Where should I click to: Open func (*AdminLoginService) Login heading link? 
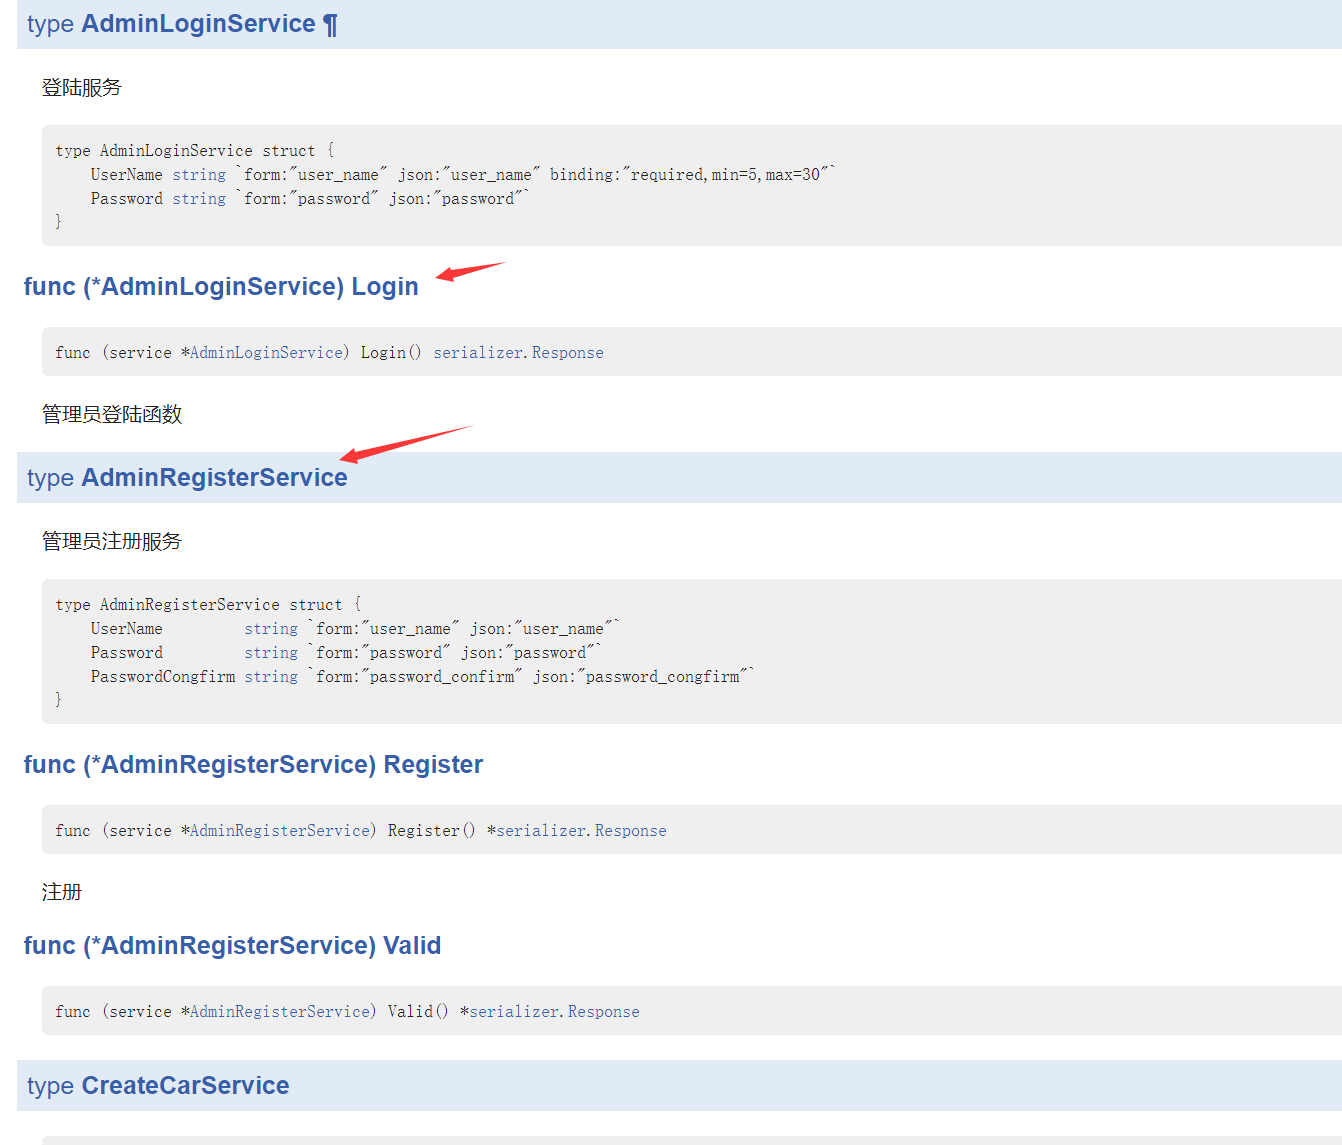221,287
